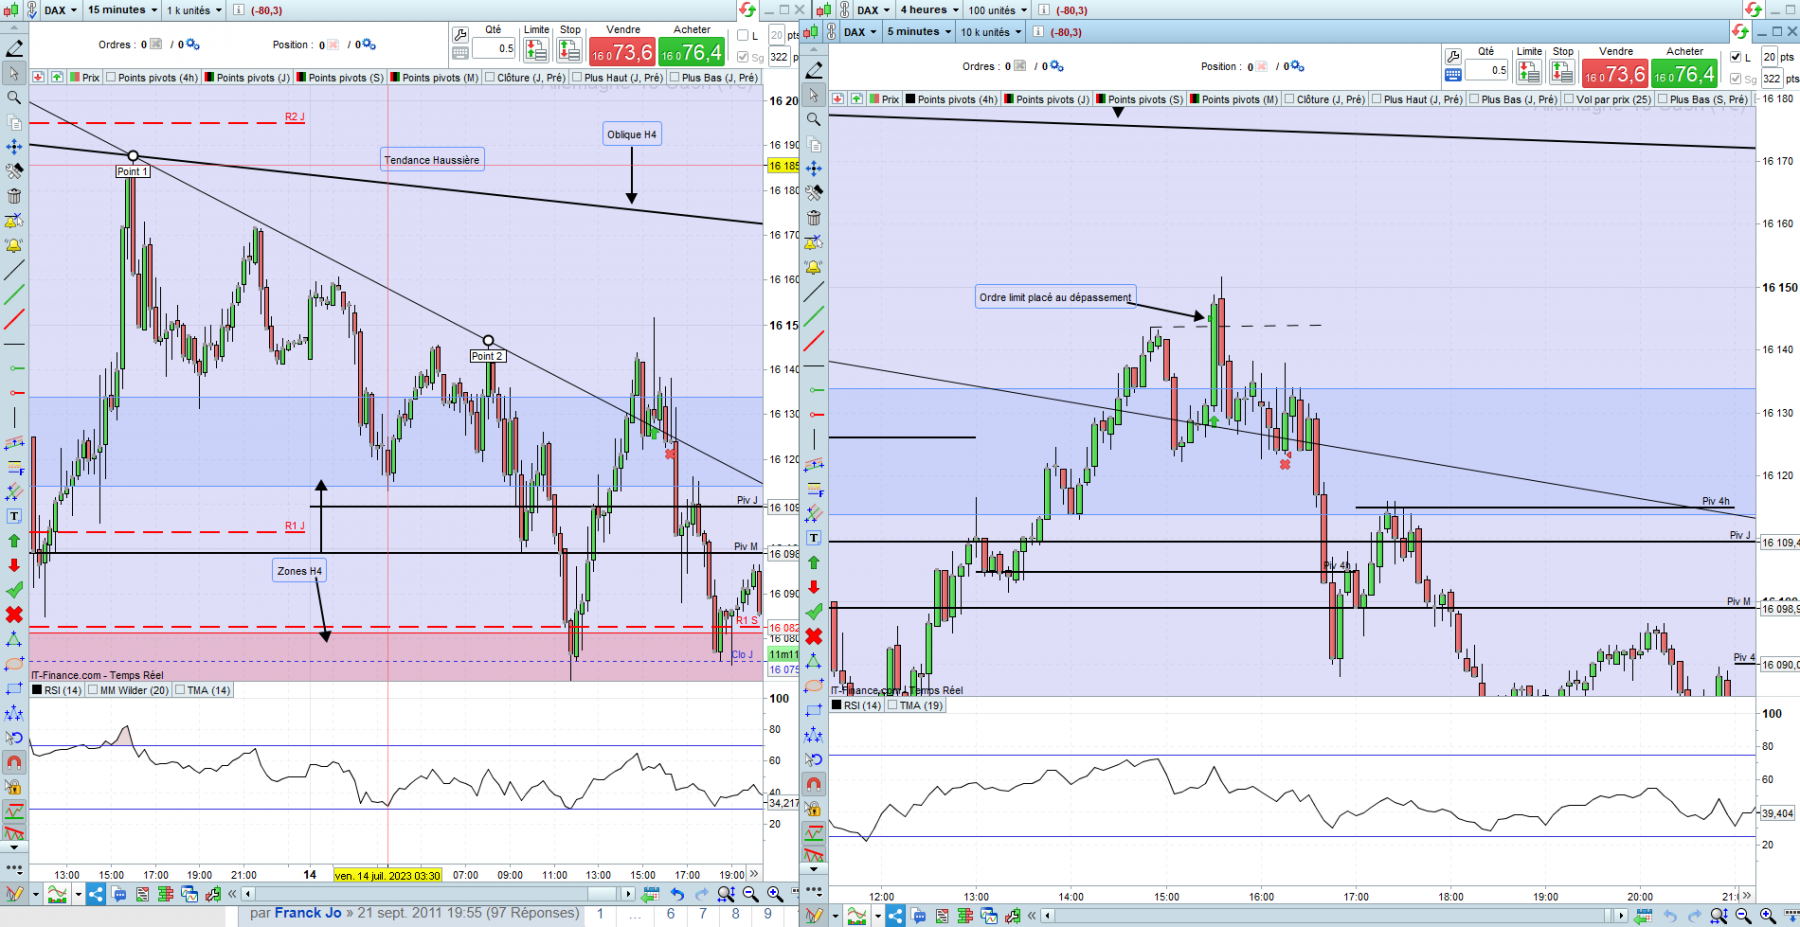Click the Vendre 16 073,6 sell button

(622, 51)
